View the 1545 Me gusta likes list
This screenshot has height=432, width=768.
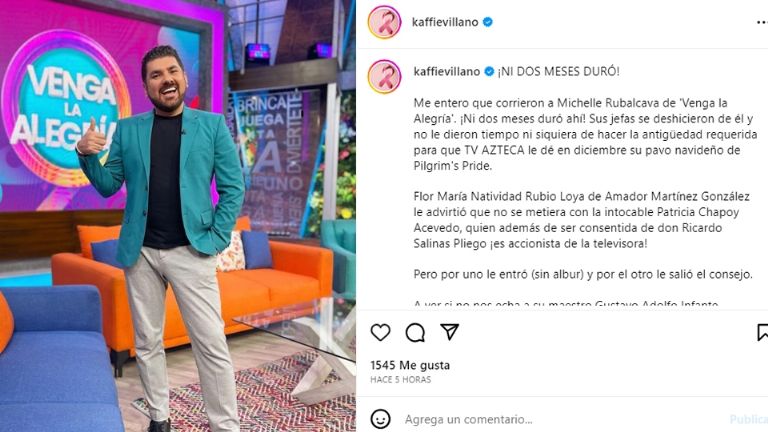pos(410,365)
